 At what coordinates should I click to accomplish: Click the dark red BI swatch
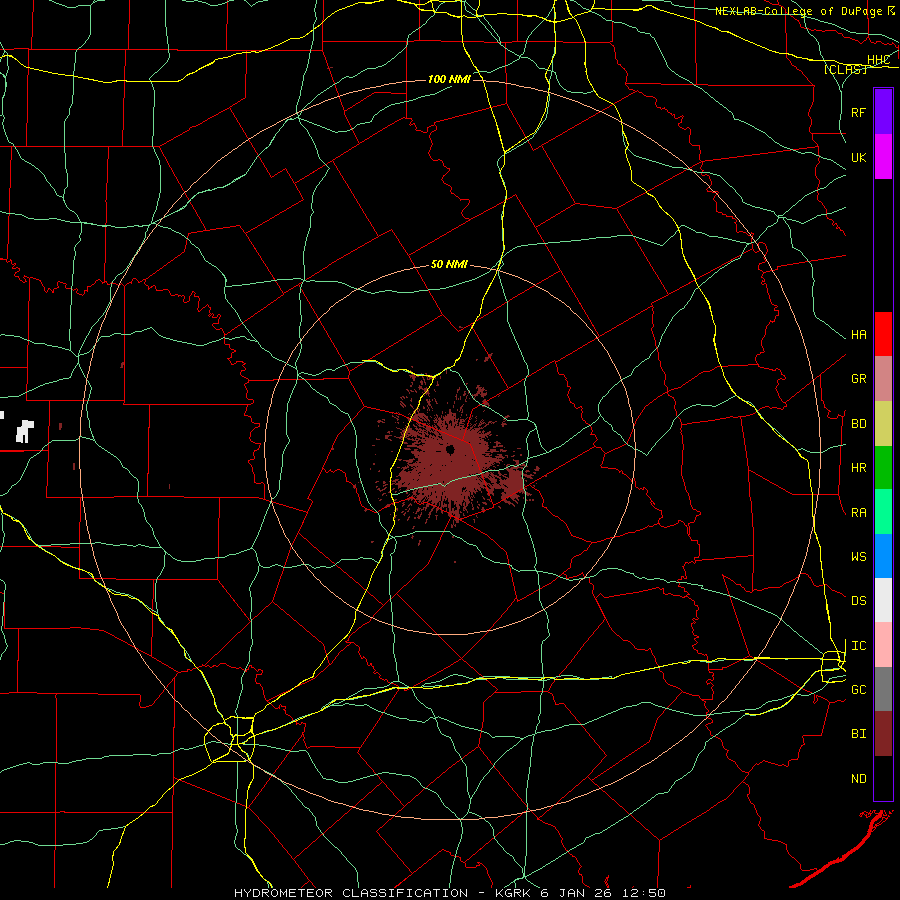point(883,734)
